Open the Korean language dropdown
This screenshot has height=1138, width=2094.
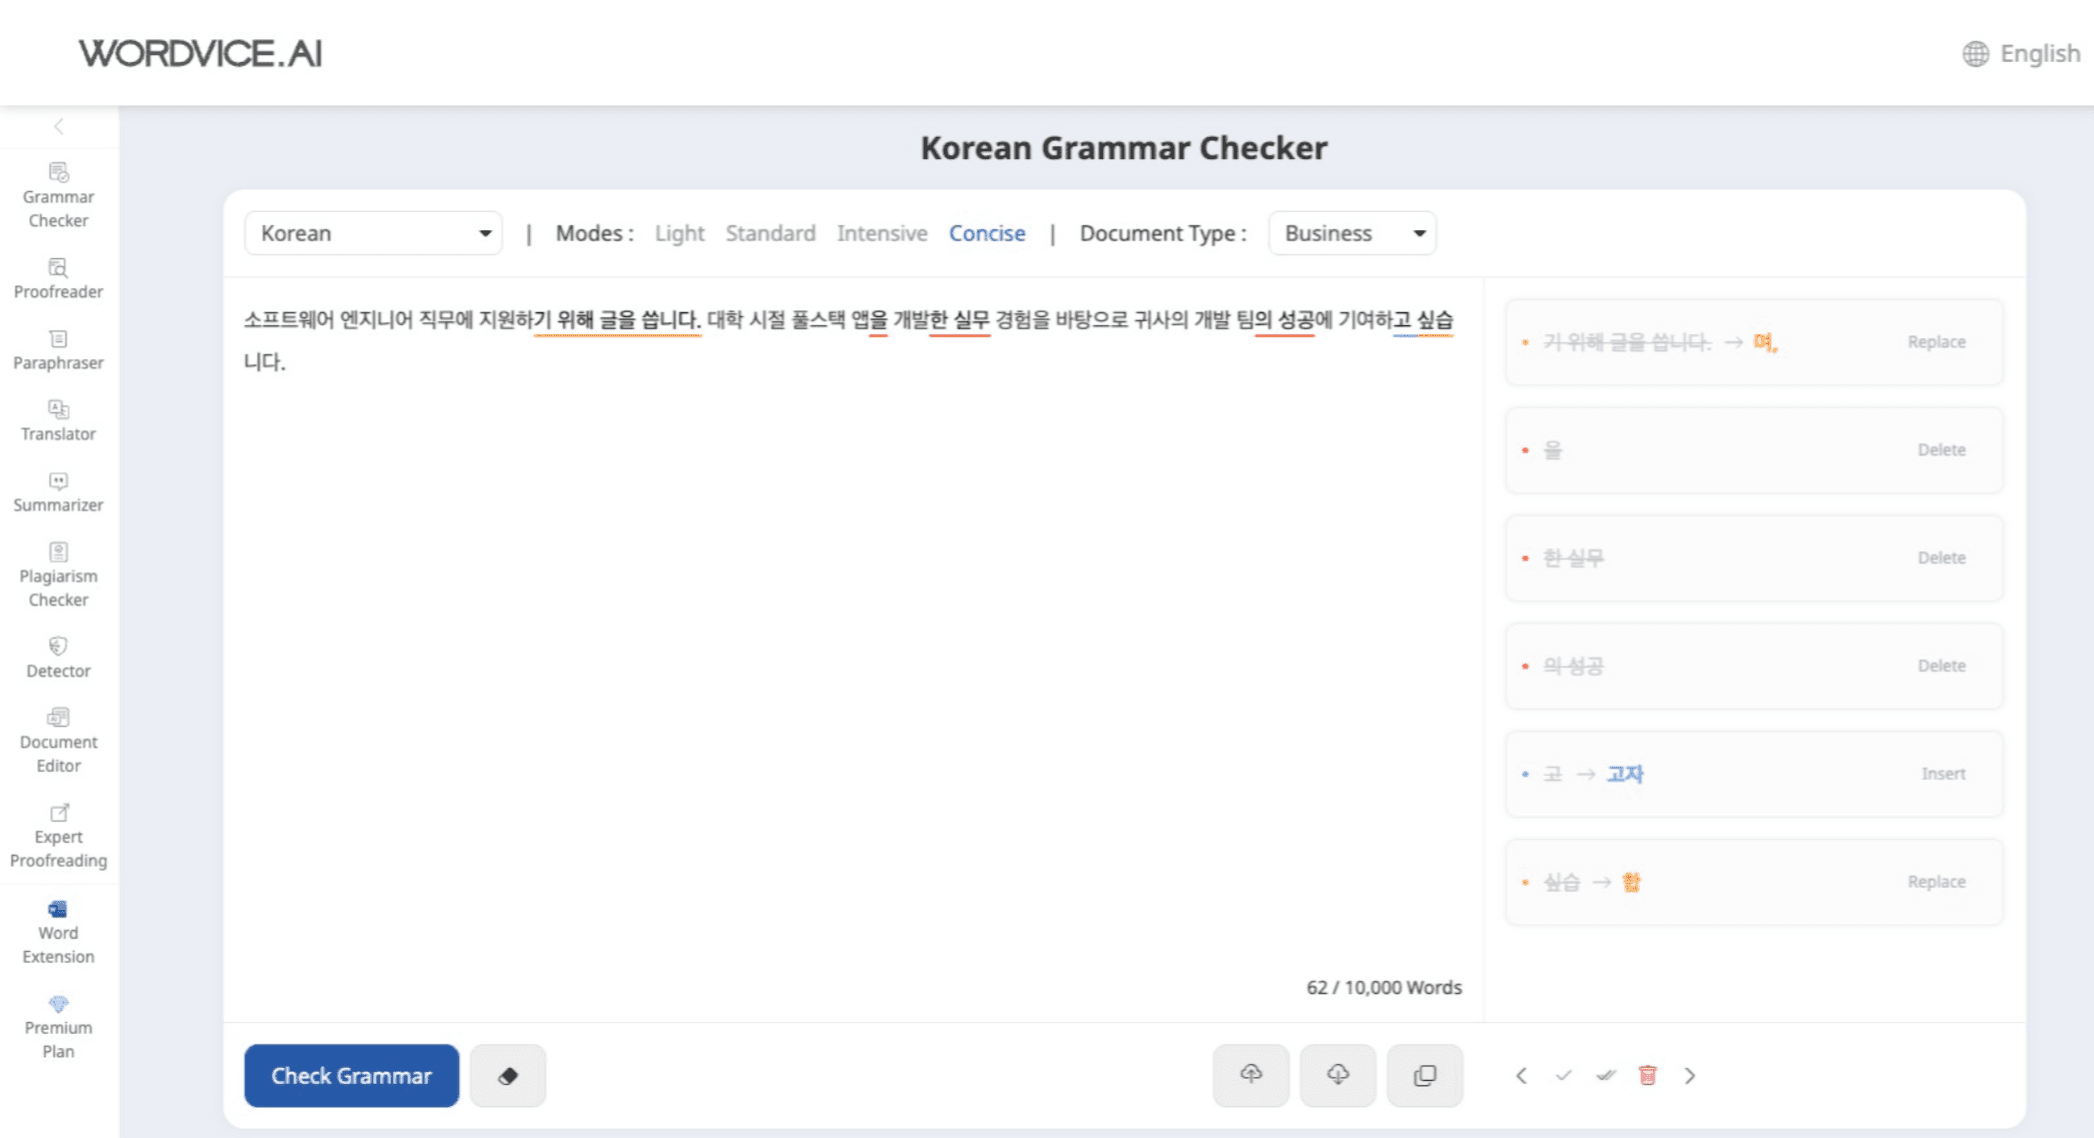(x=373, y=233)
